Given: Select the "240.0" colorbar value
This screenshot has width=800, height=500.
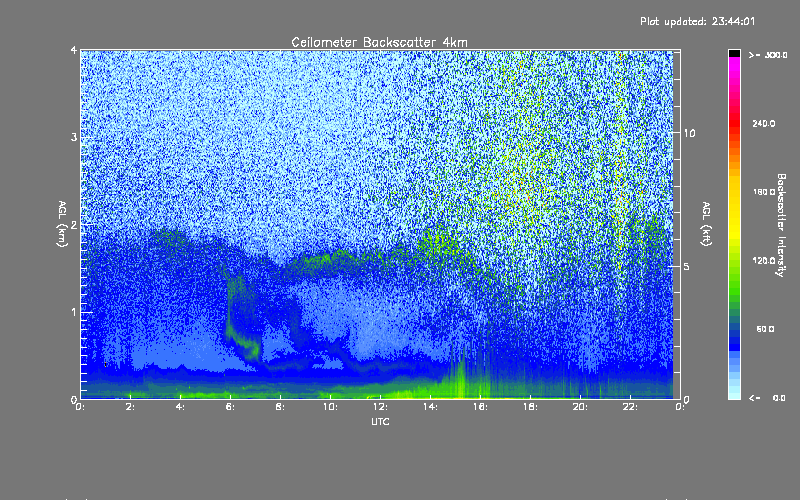Looking at the screenshot, I should click(764, 123).
